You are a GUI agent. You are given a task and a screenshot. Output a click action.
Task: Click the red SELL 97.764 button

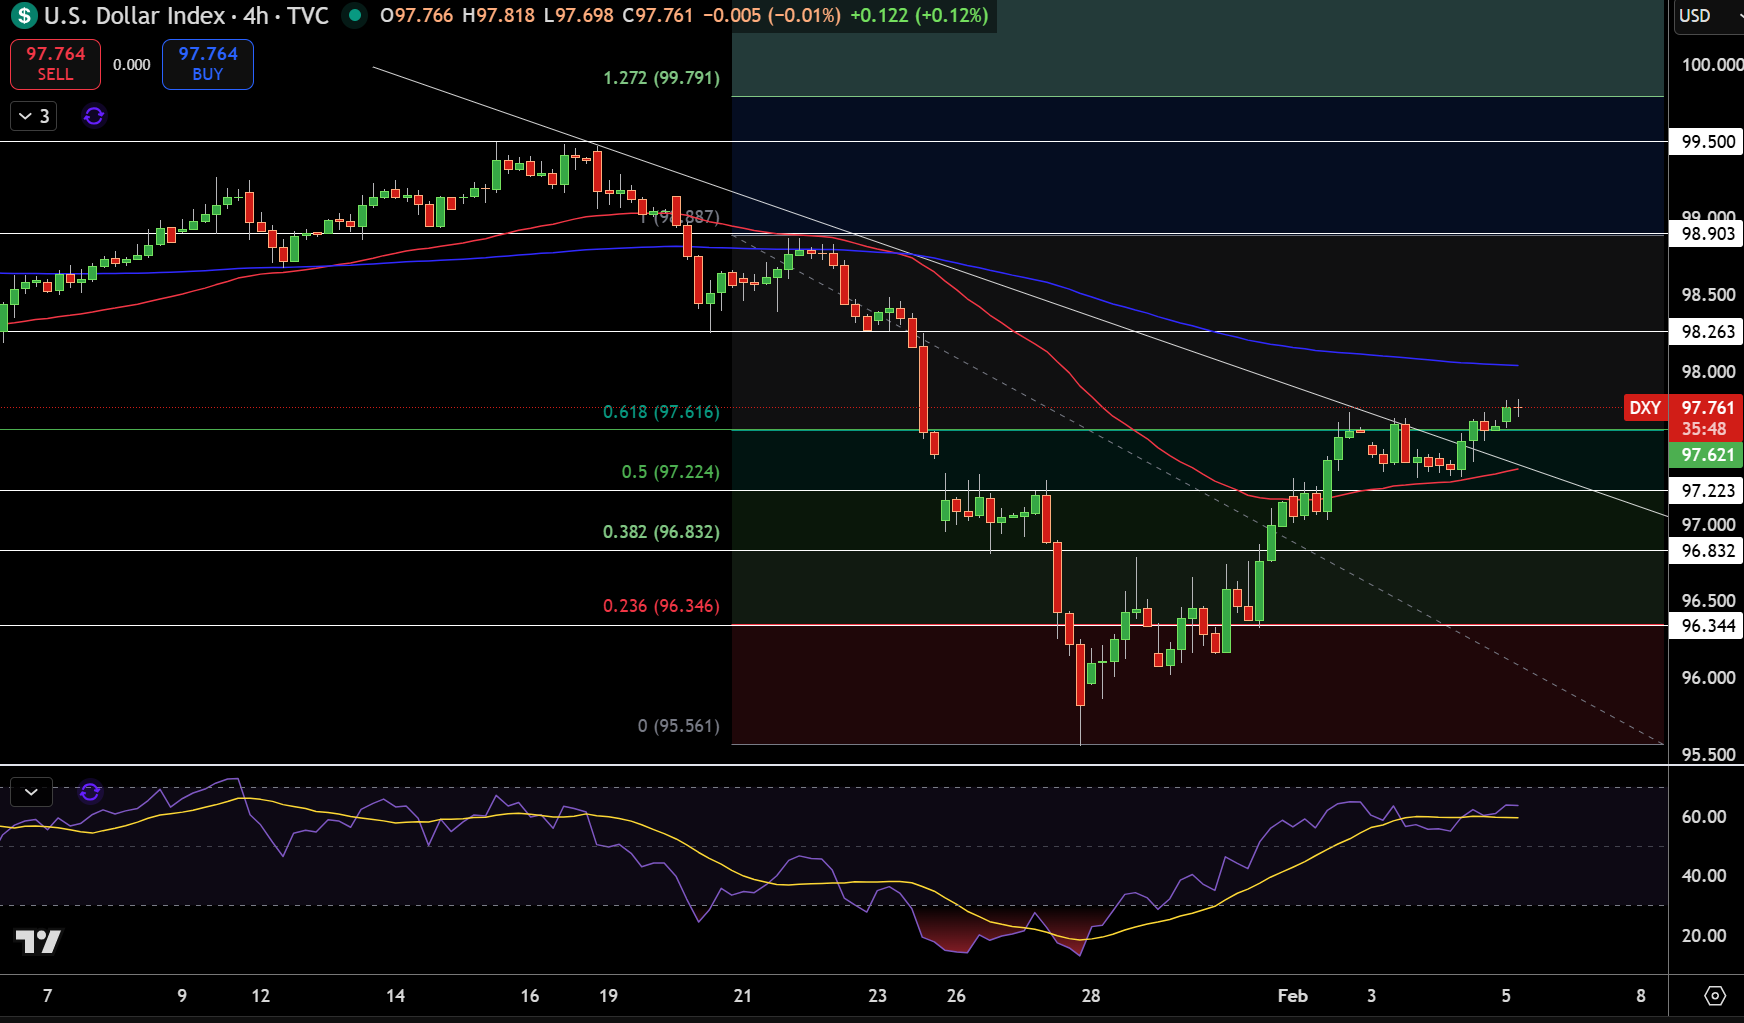click(56, 64)
